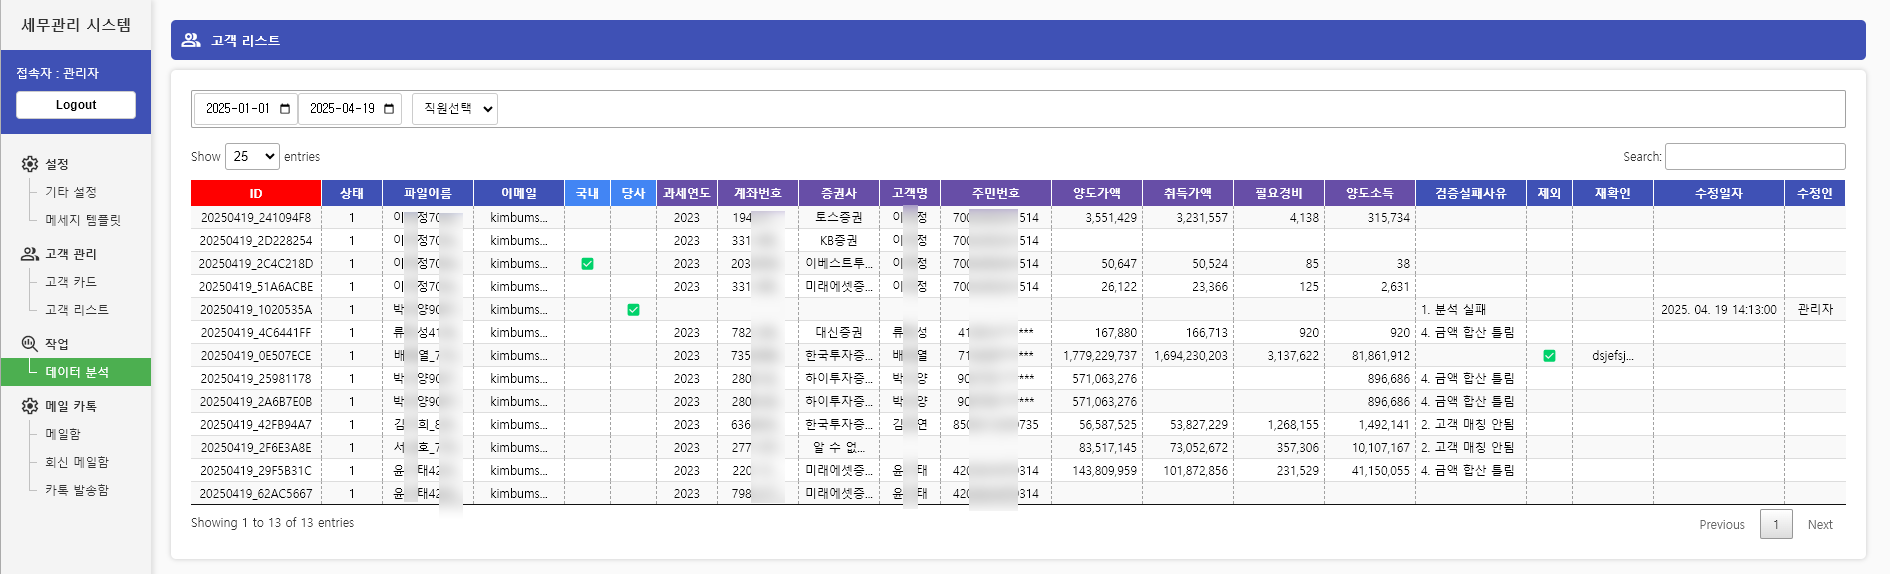
Task: Click ID cell 20250419_4C6441FF
Action: point(256,333)
